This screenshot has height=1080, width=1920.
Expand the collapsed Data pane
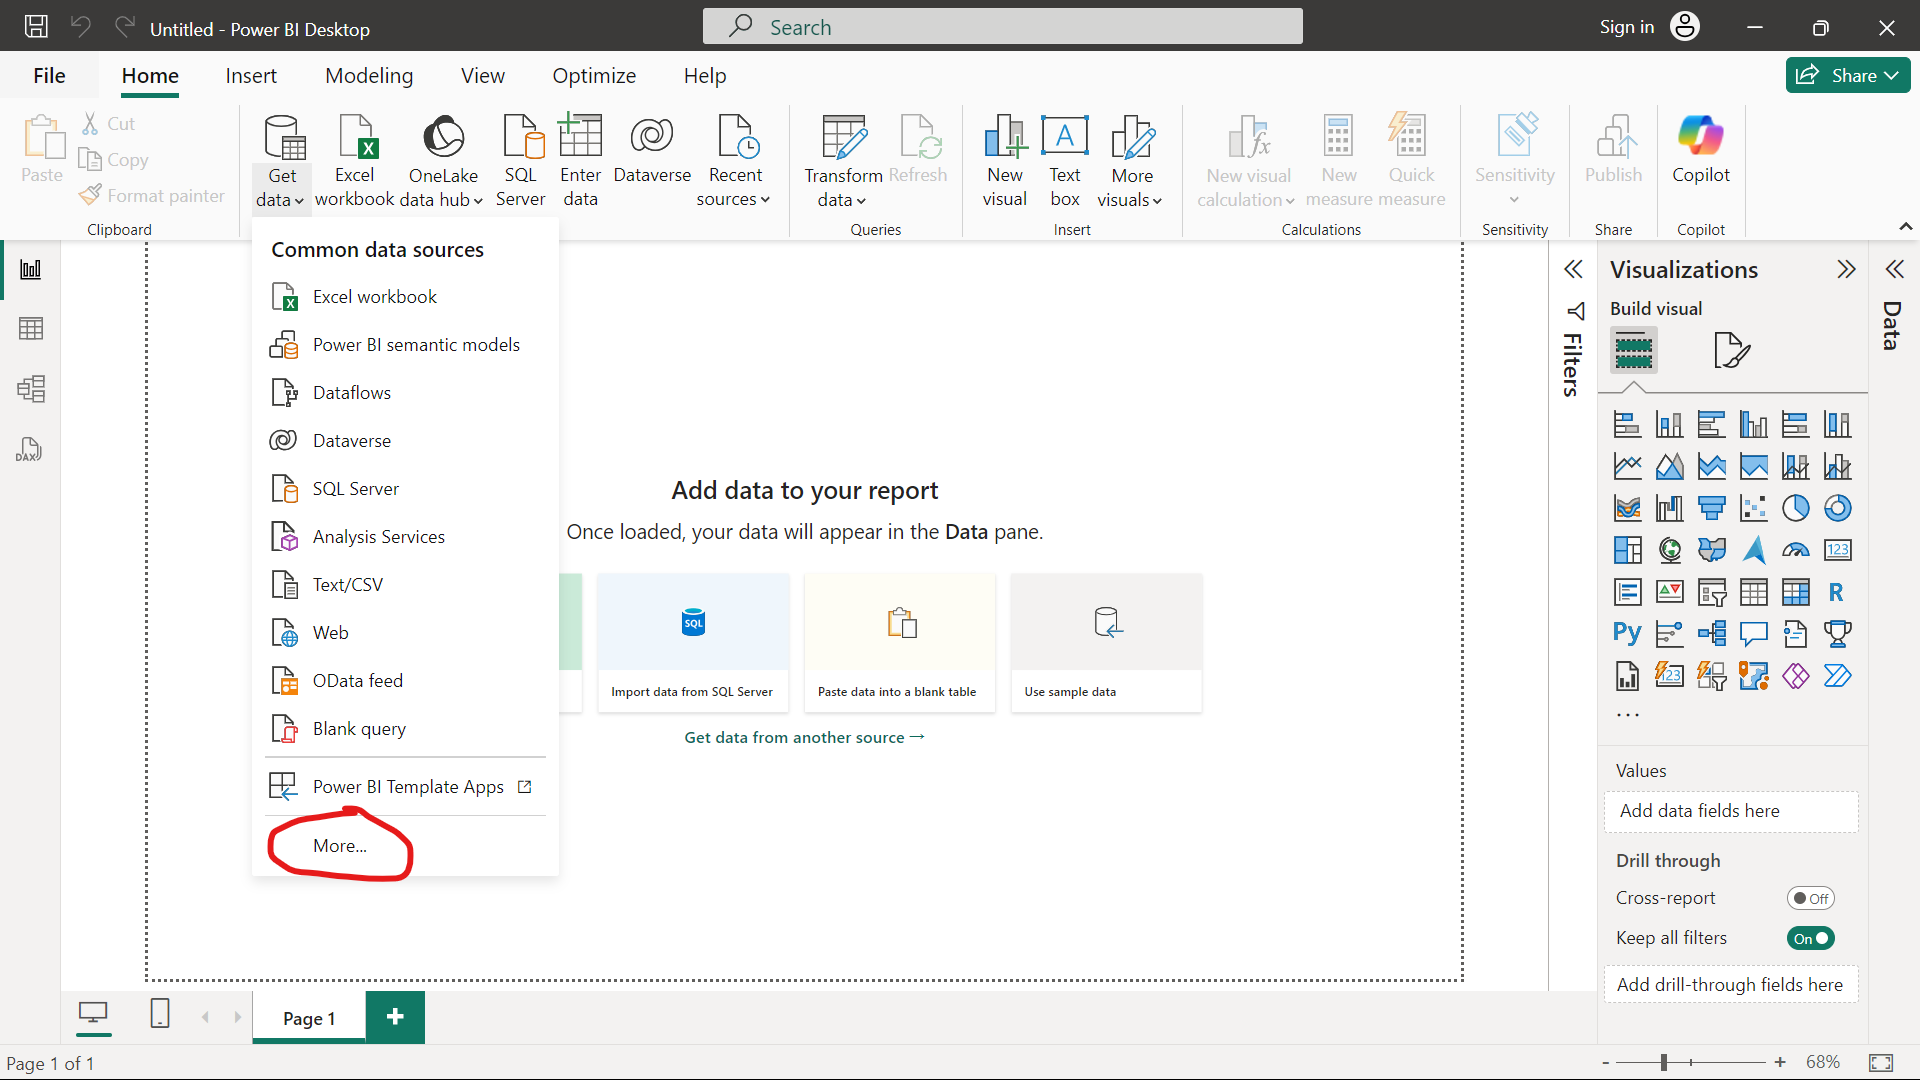tap(1894, 270)
